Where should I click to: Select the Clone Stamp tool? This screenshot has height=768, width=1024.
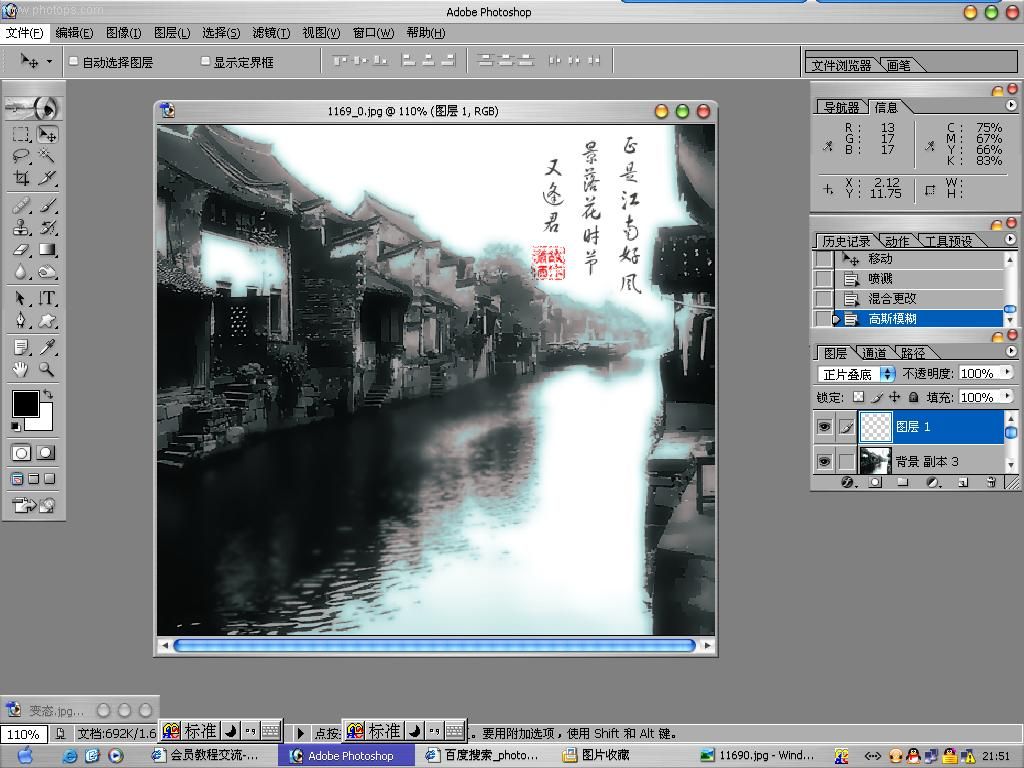(21, 227)
